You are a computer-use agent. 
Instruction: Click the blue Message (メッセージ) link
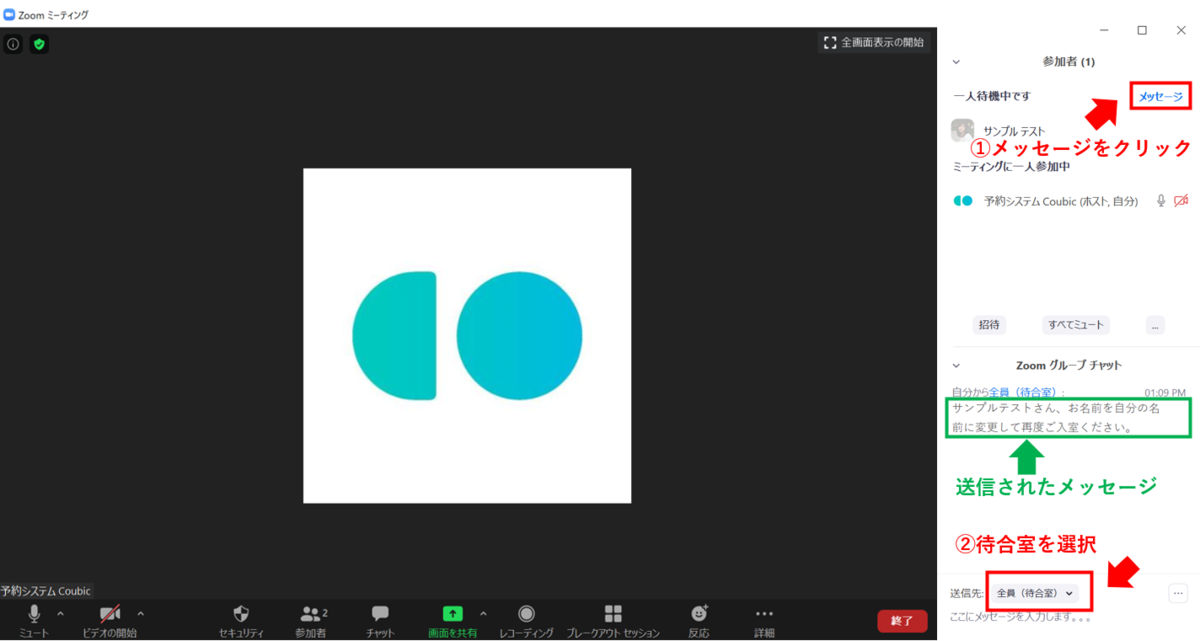click(x=1161, y=97)
